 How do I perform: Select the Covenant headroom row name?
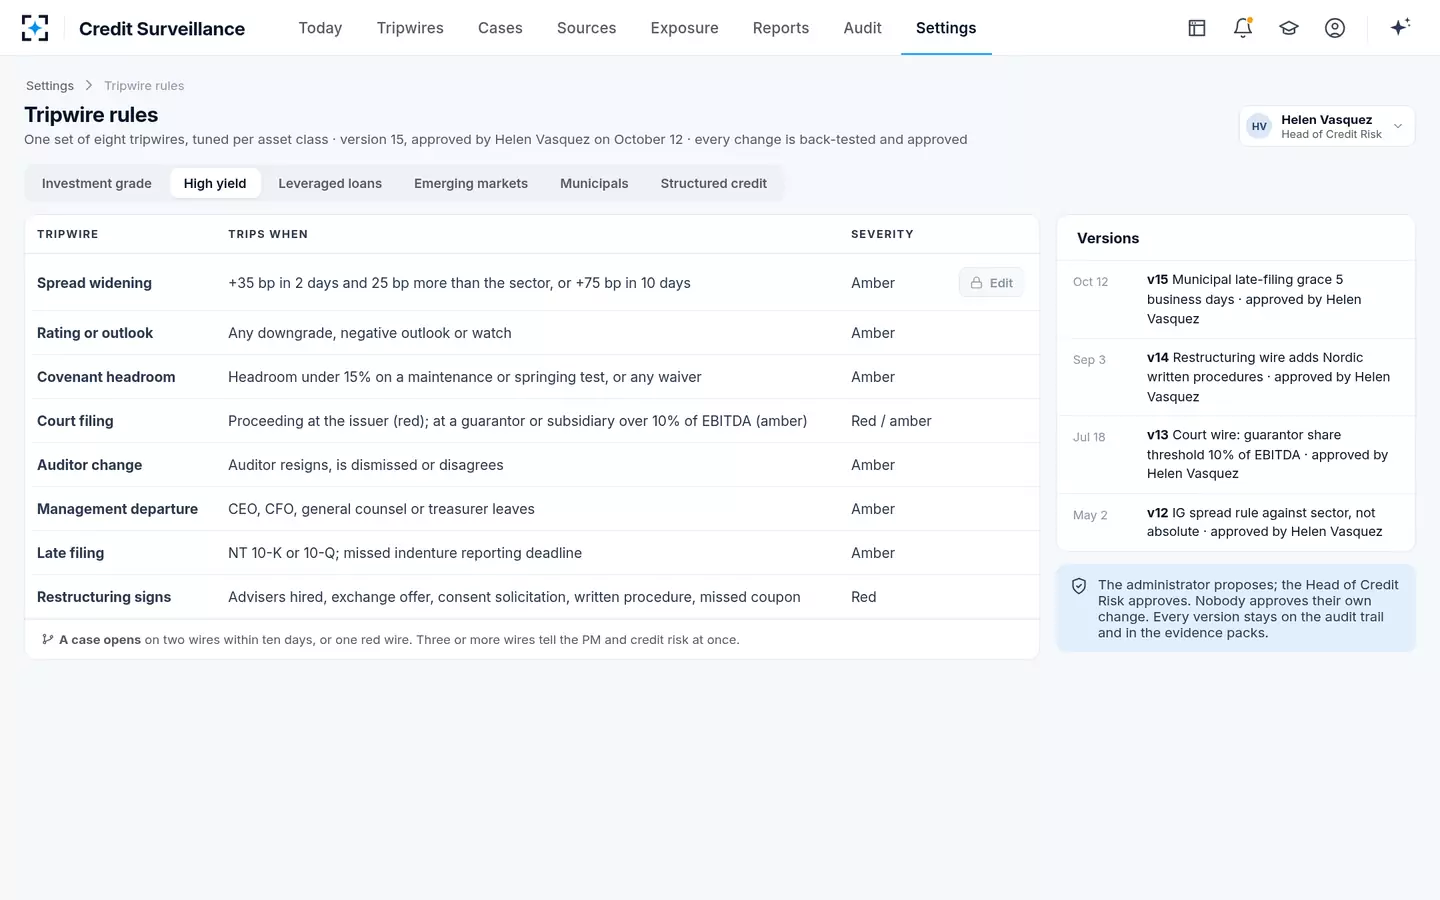[106, 377]
